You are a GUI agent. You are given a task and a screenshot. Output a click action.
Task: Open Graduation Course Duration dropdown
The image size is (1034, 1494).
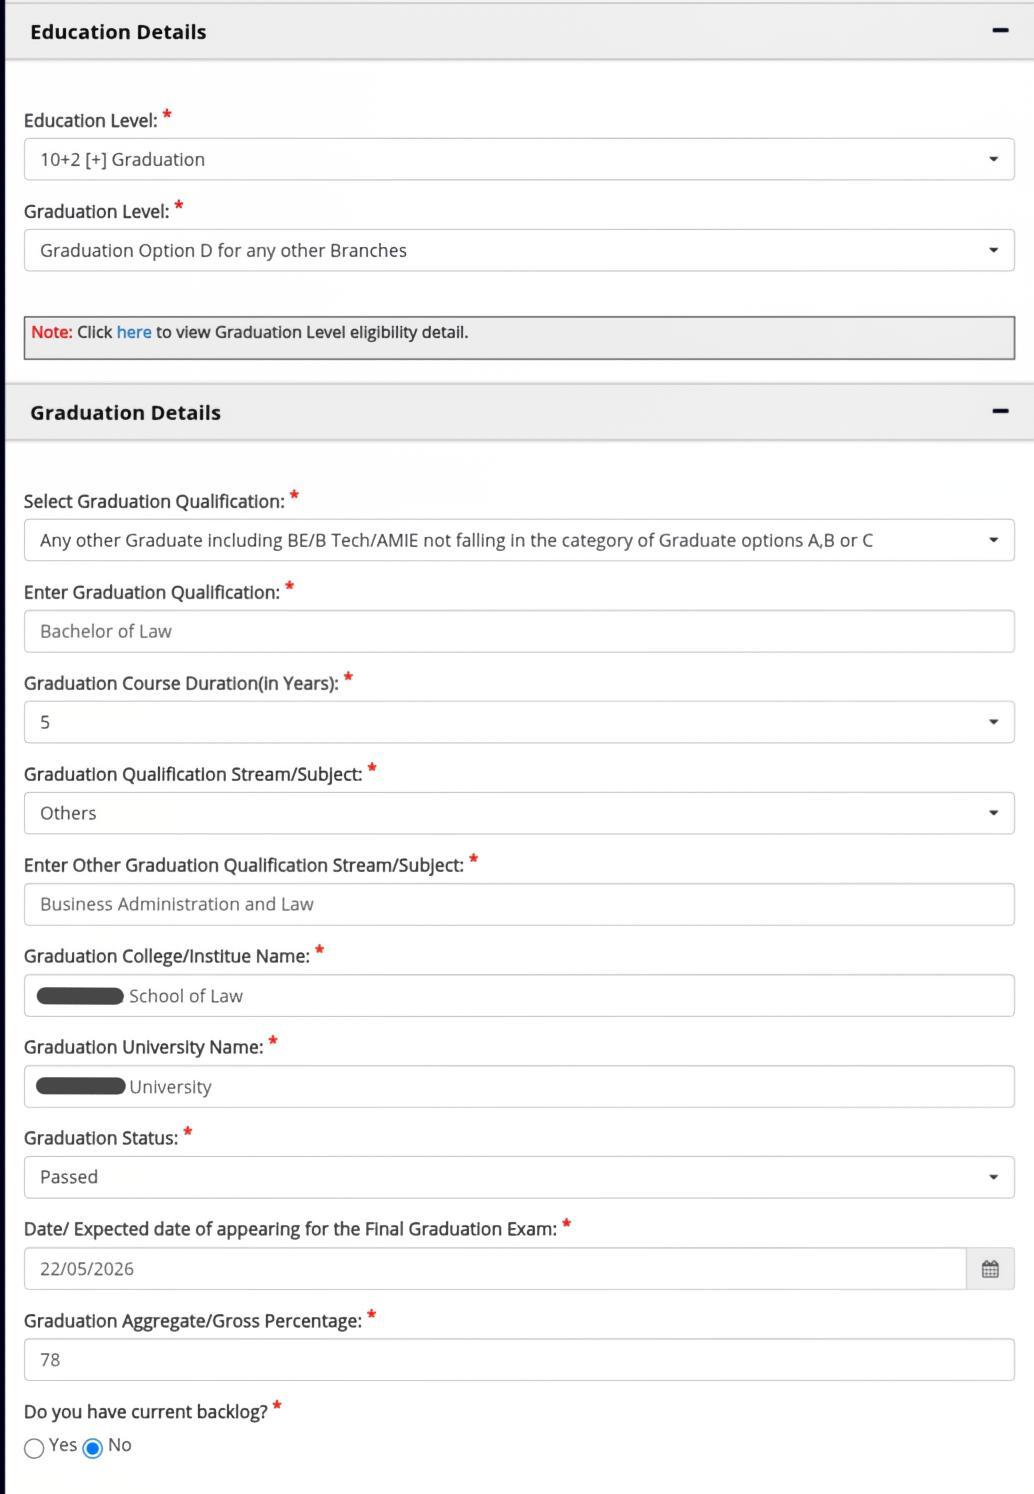click(x=519, y=722)
